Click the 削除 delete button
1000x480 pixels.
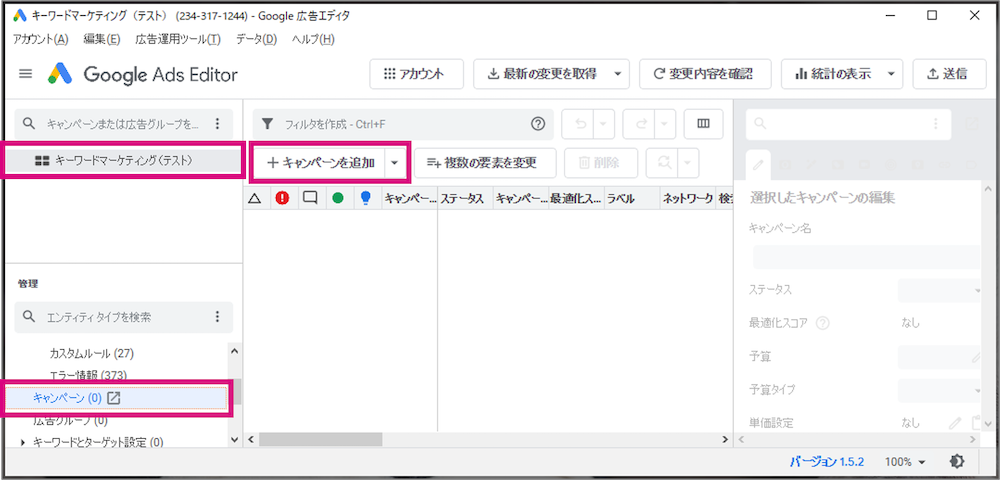tap(599, 163)
